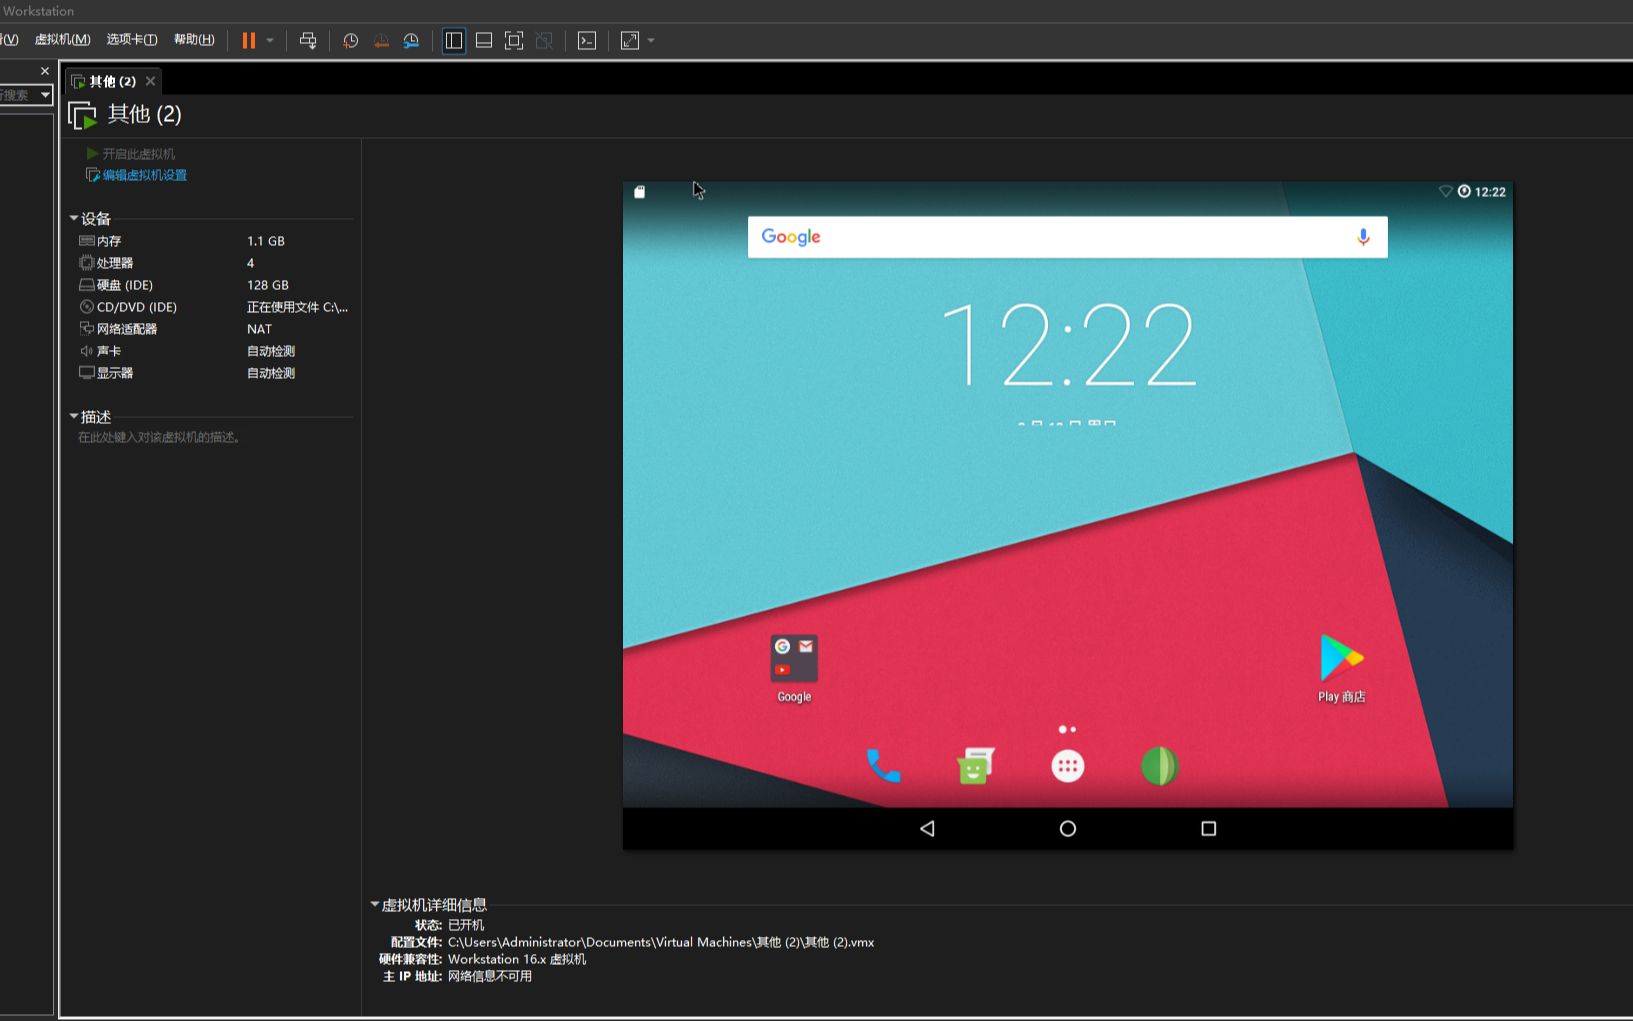Tap the Android recent apps button
The image size is (1633, 1021).
pos(1208,828)
